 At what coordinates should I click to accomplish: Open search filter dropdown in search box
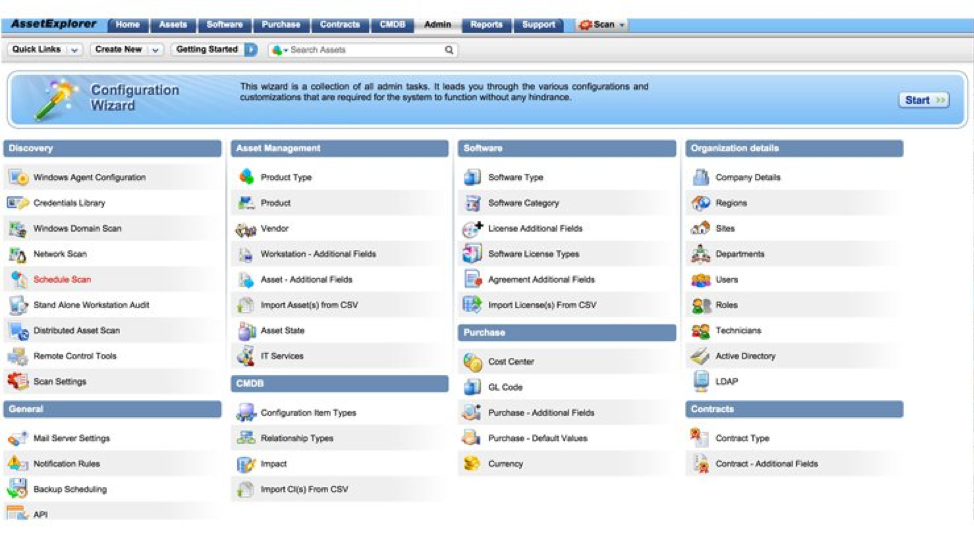279,50
